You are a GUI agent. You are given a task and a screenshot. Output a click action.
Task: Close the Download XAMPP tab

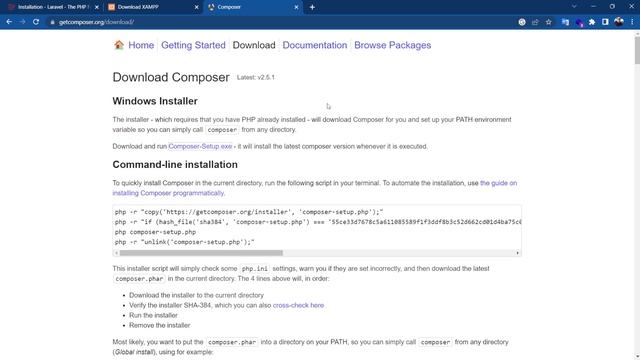[x=196, y=7]
